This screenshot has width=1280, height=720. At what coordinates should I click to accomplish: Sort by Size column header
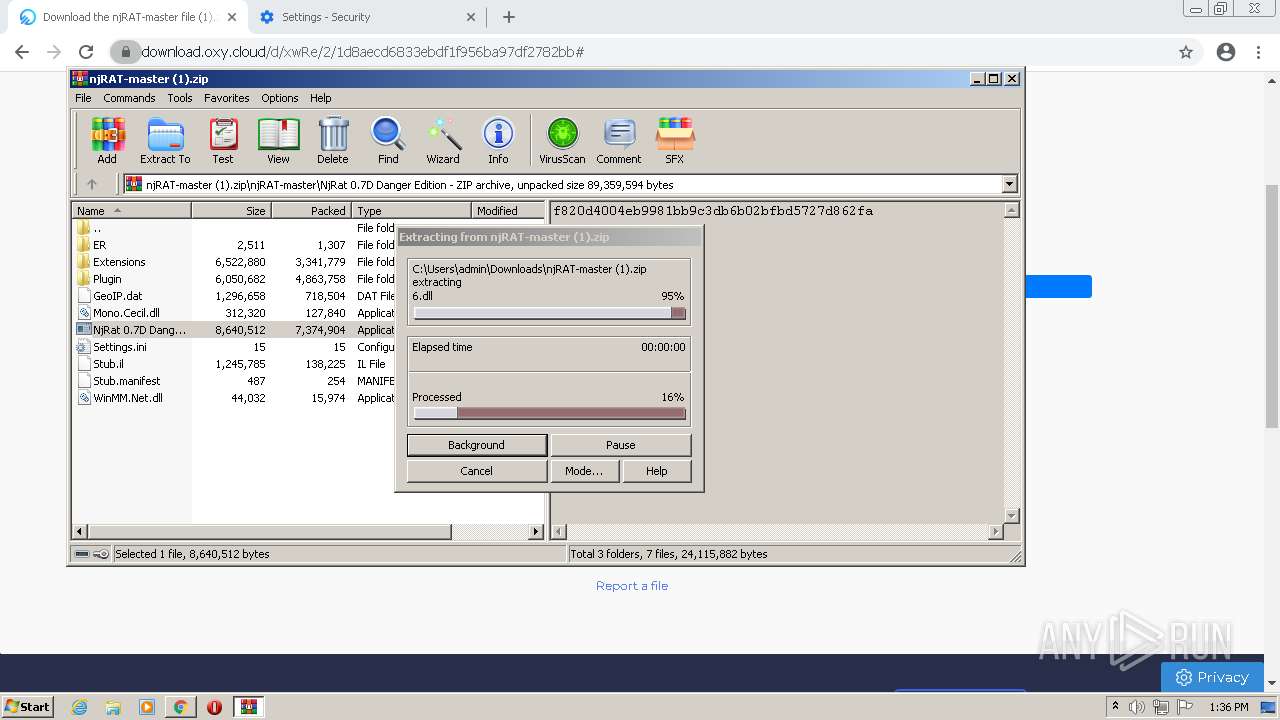(231, 210)
